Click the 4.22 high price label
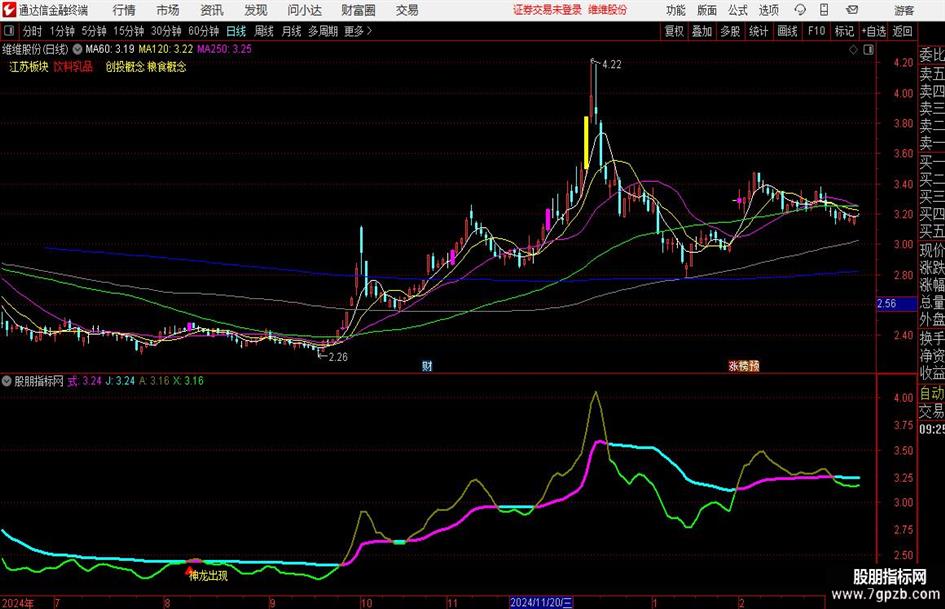945x609 pixels. [x=611, y=64]
